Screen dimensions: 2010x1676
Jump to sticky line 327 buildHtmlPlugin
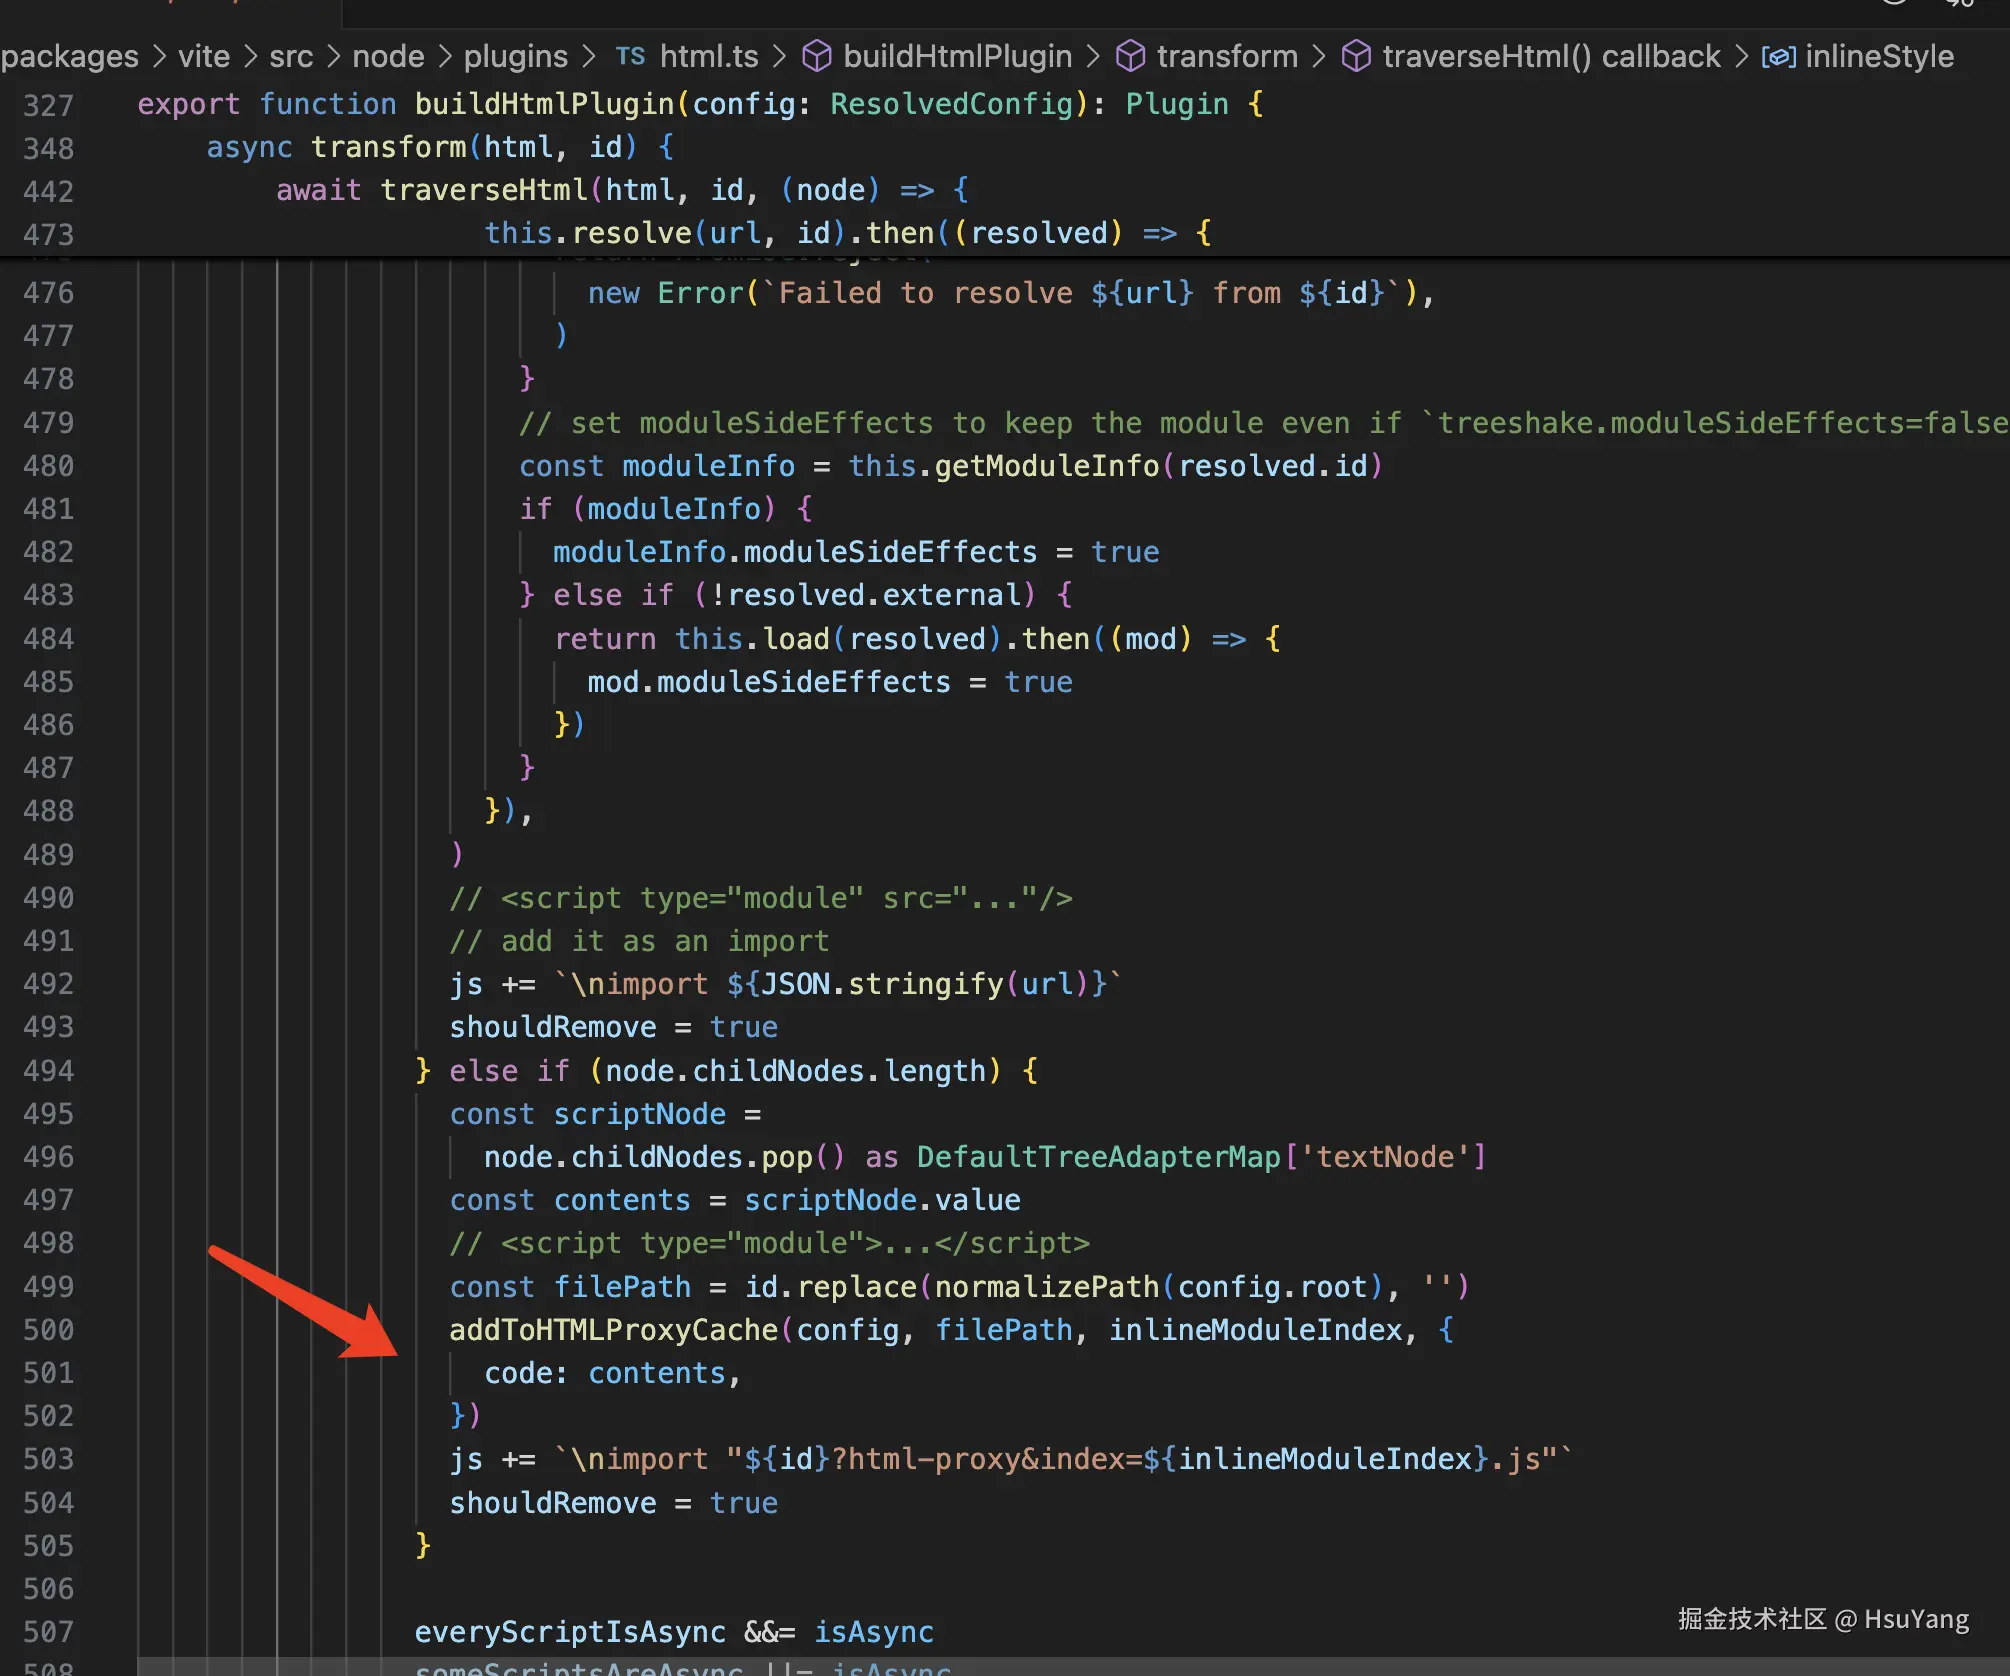click(545, 104)
